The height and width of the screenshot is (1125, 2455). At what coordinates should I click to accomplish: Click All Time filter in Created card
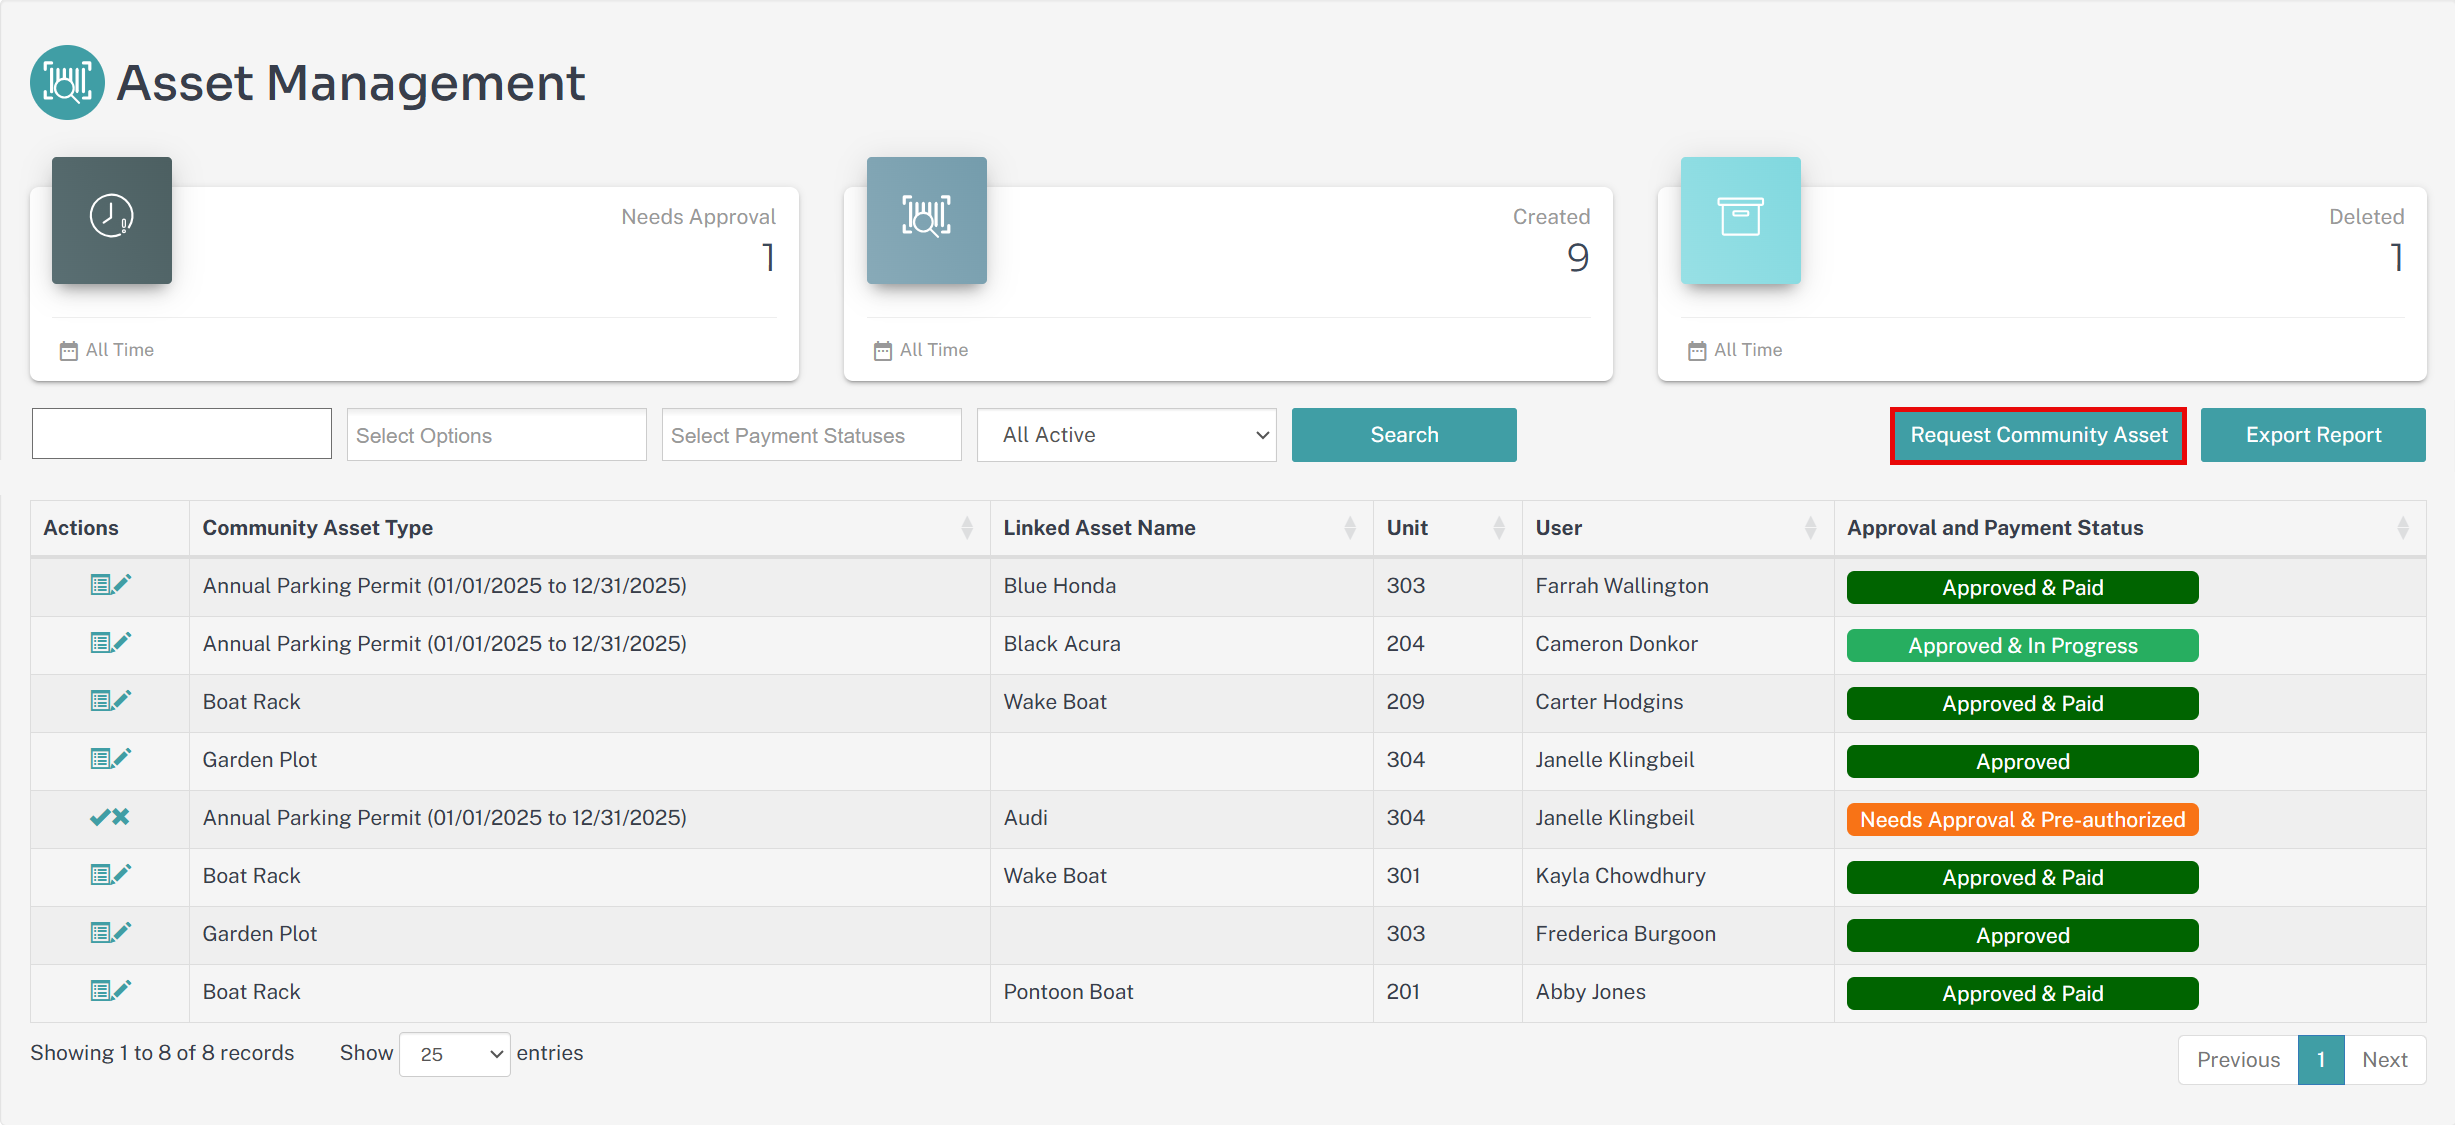934,350
